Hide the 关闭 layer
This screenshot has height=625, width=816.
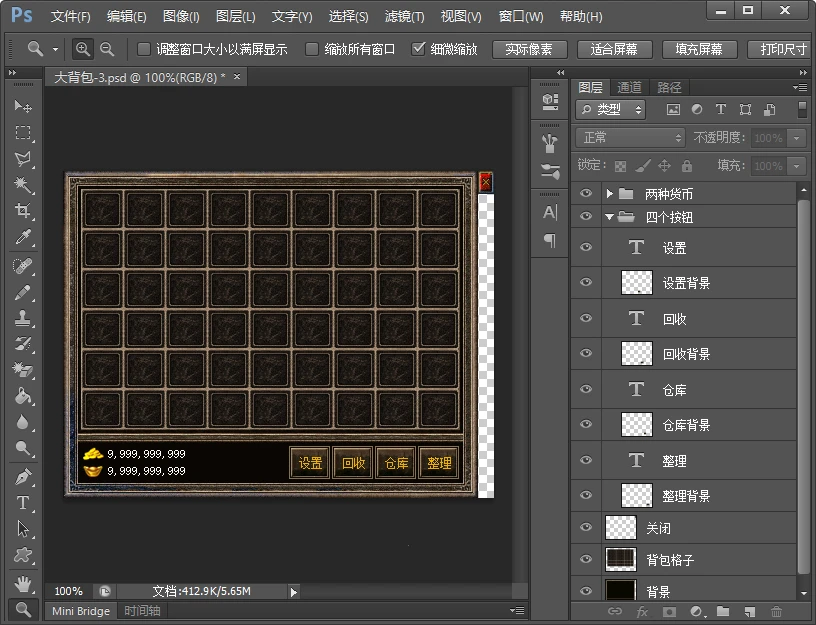[586, 527]
